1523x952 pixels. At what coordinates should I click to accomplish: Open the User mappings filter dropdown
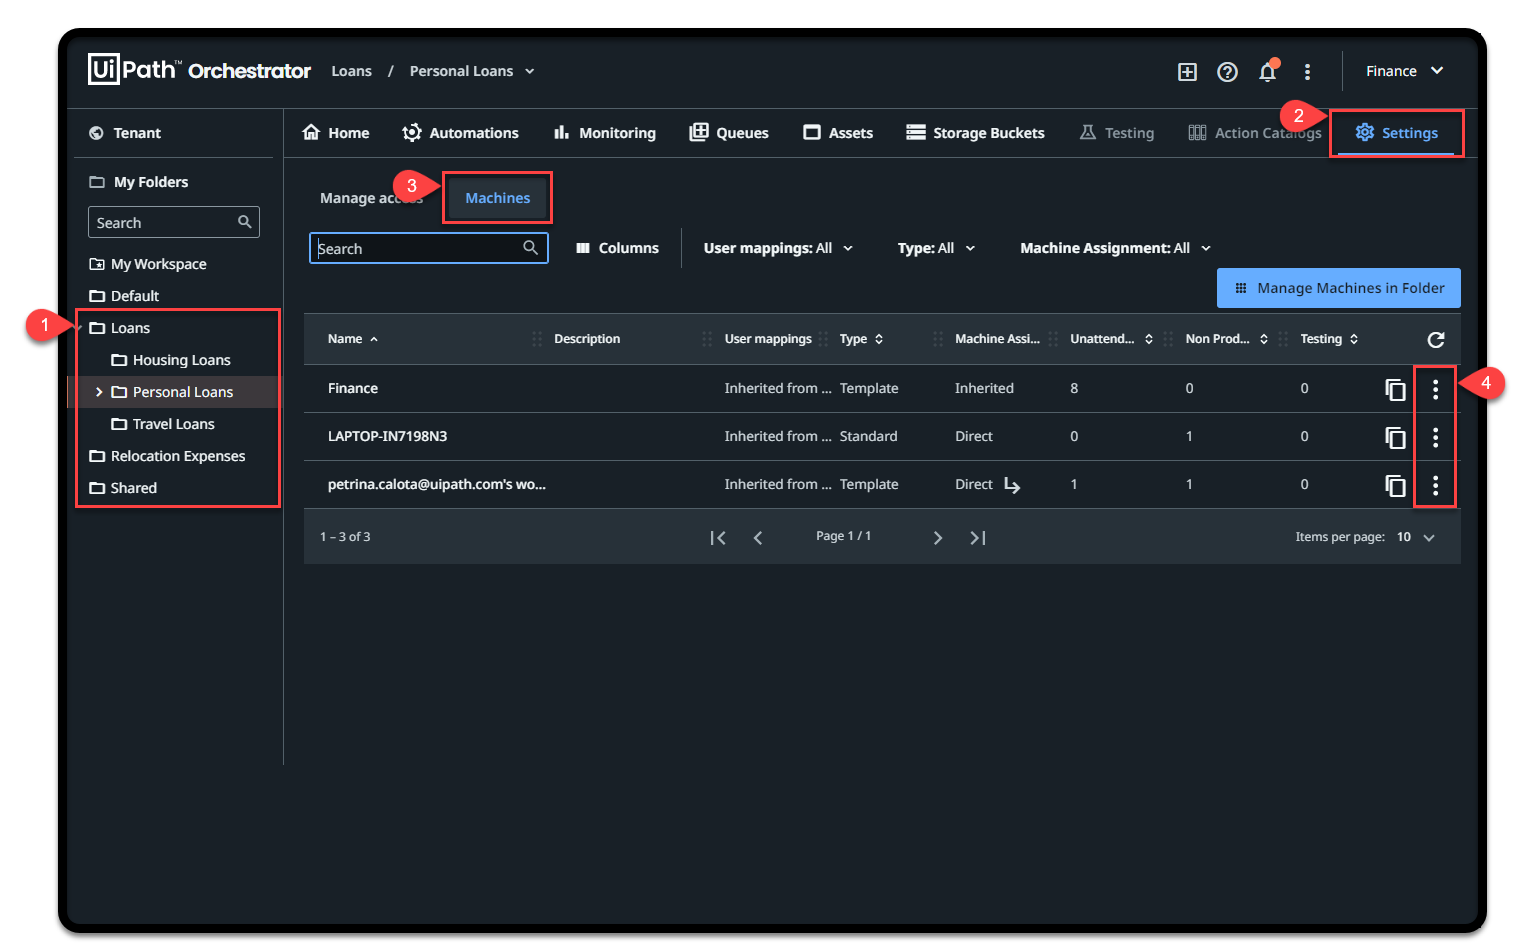778,248
